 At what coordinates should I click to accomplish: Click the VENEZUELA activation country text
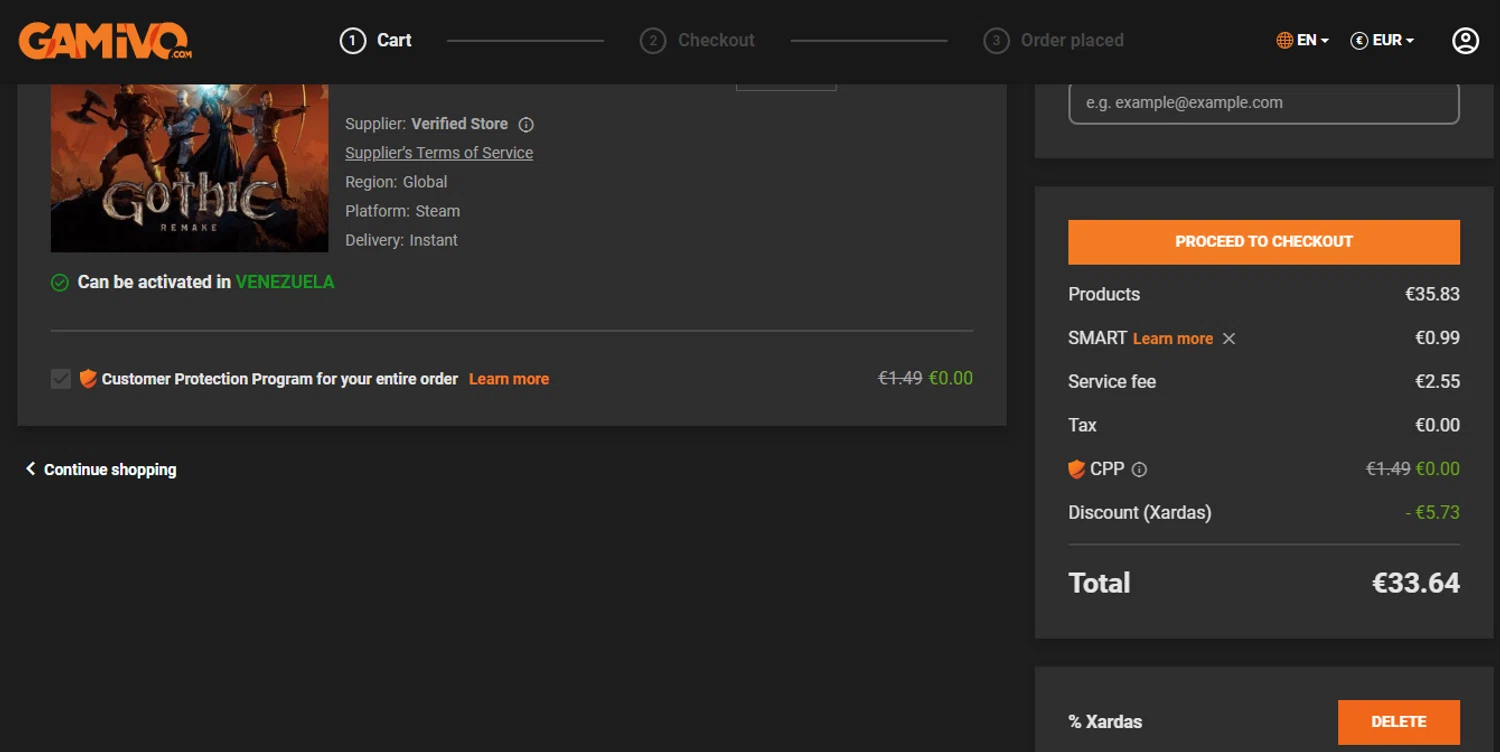click(x=285, y=282)
